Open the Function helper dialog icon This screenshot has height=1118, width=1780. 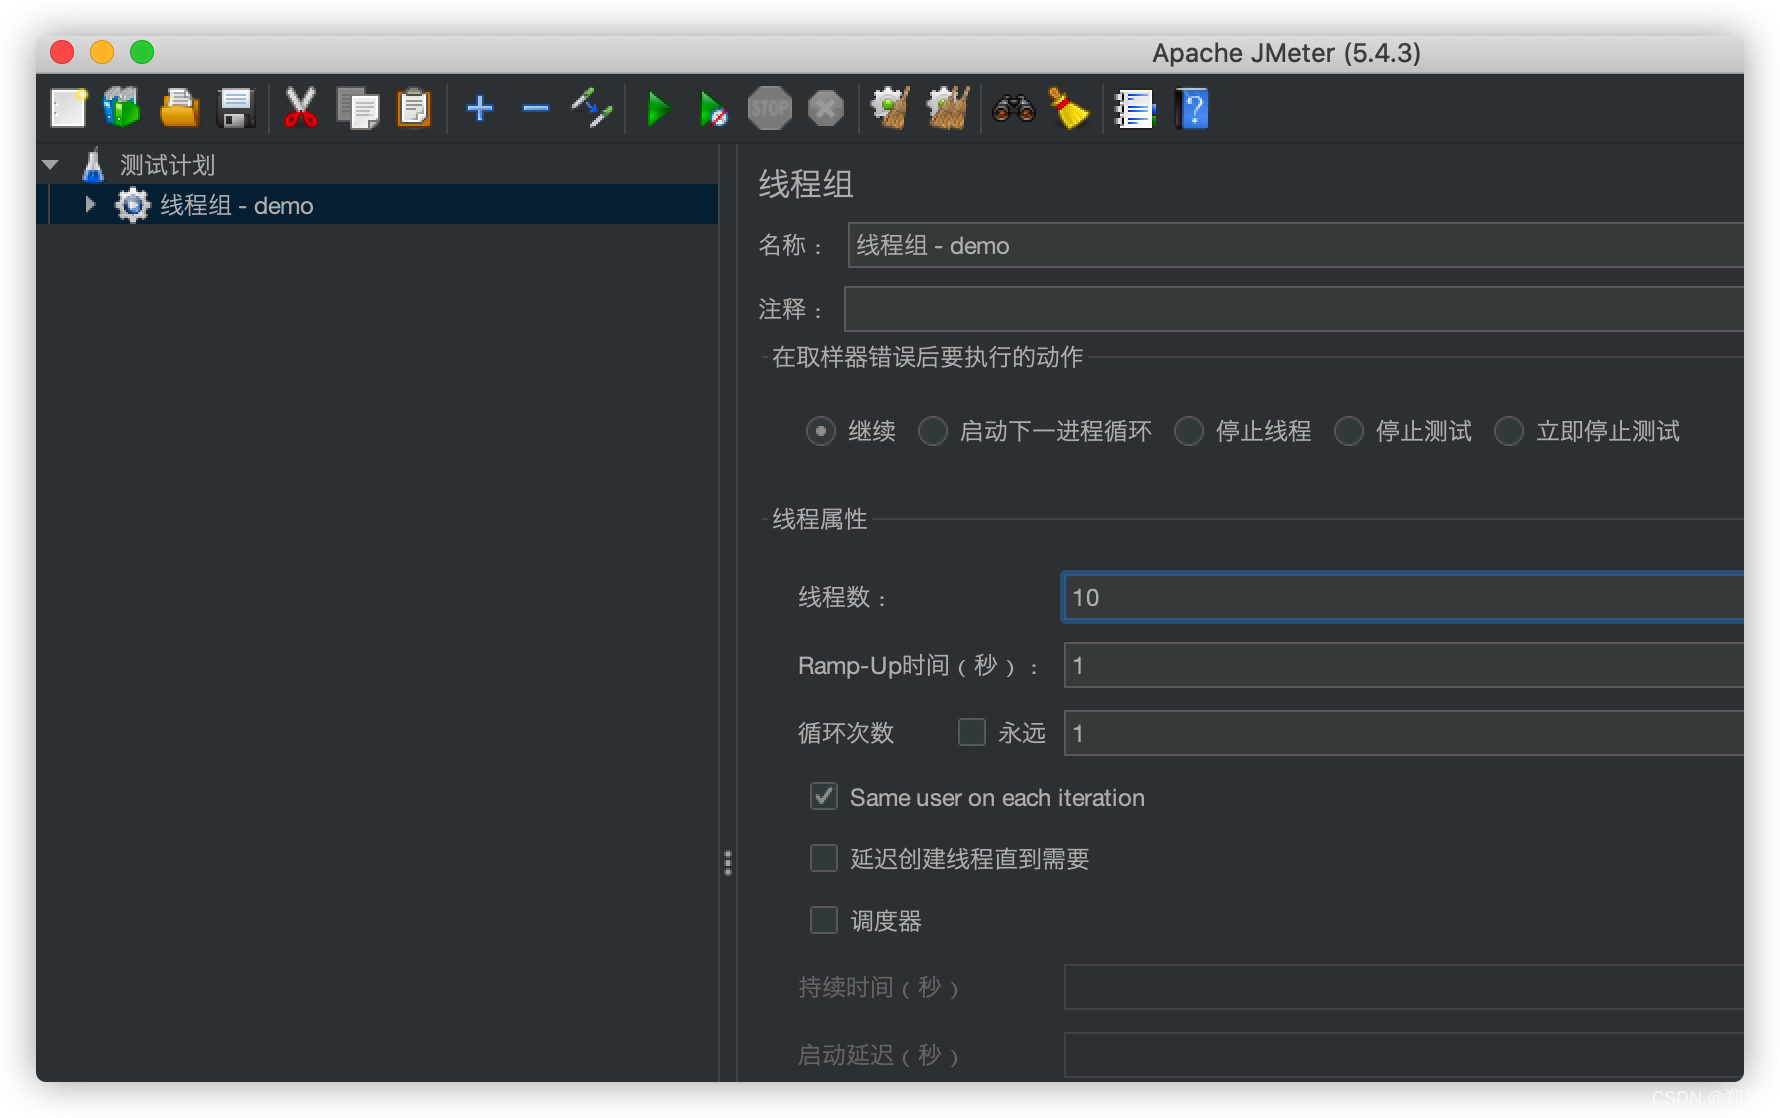click(x=1134, y=108)
